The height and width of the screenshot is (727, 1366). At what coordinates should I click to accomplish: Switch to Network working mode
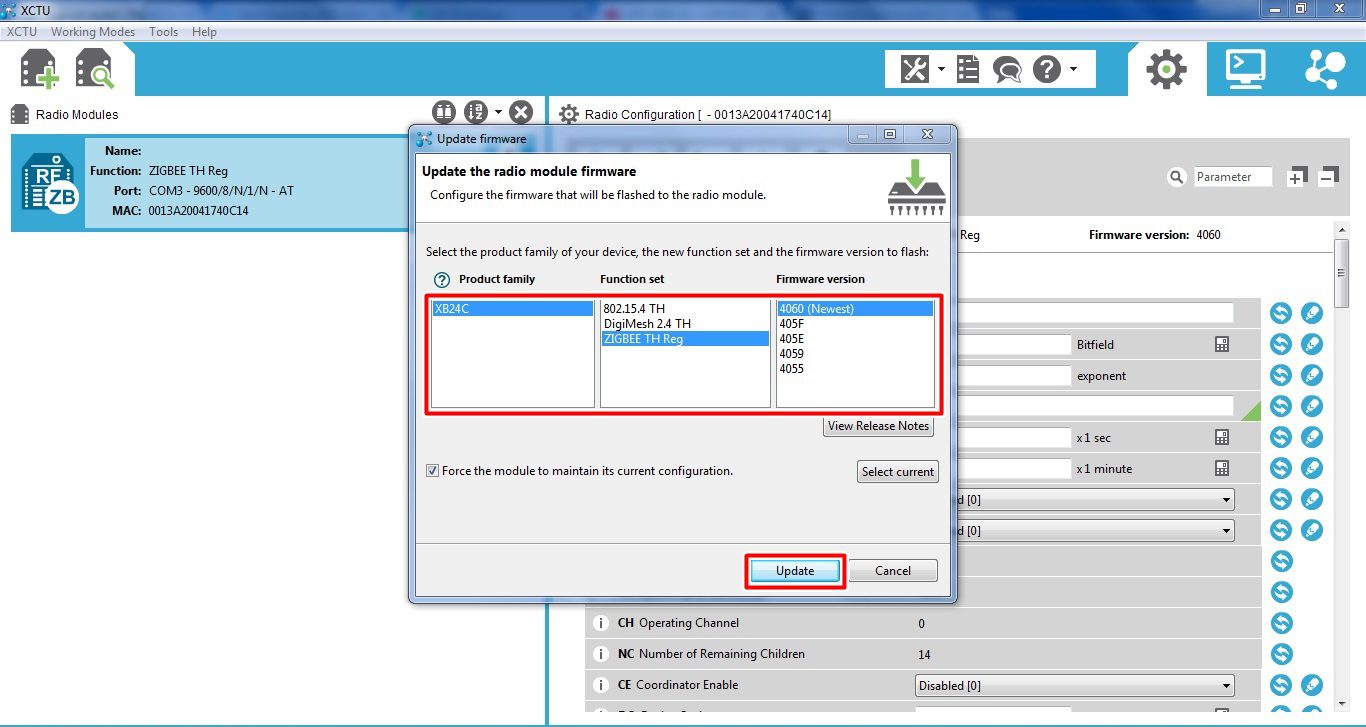(x=1325, y=69)
